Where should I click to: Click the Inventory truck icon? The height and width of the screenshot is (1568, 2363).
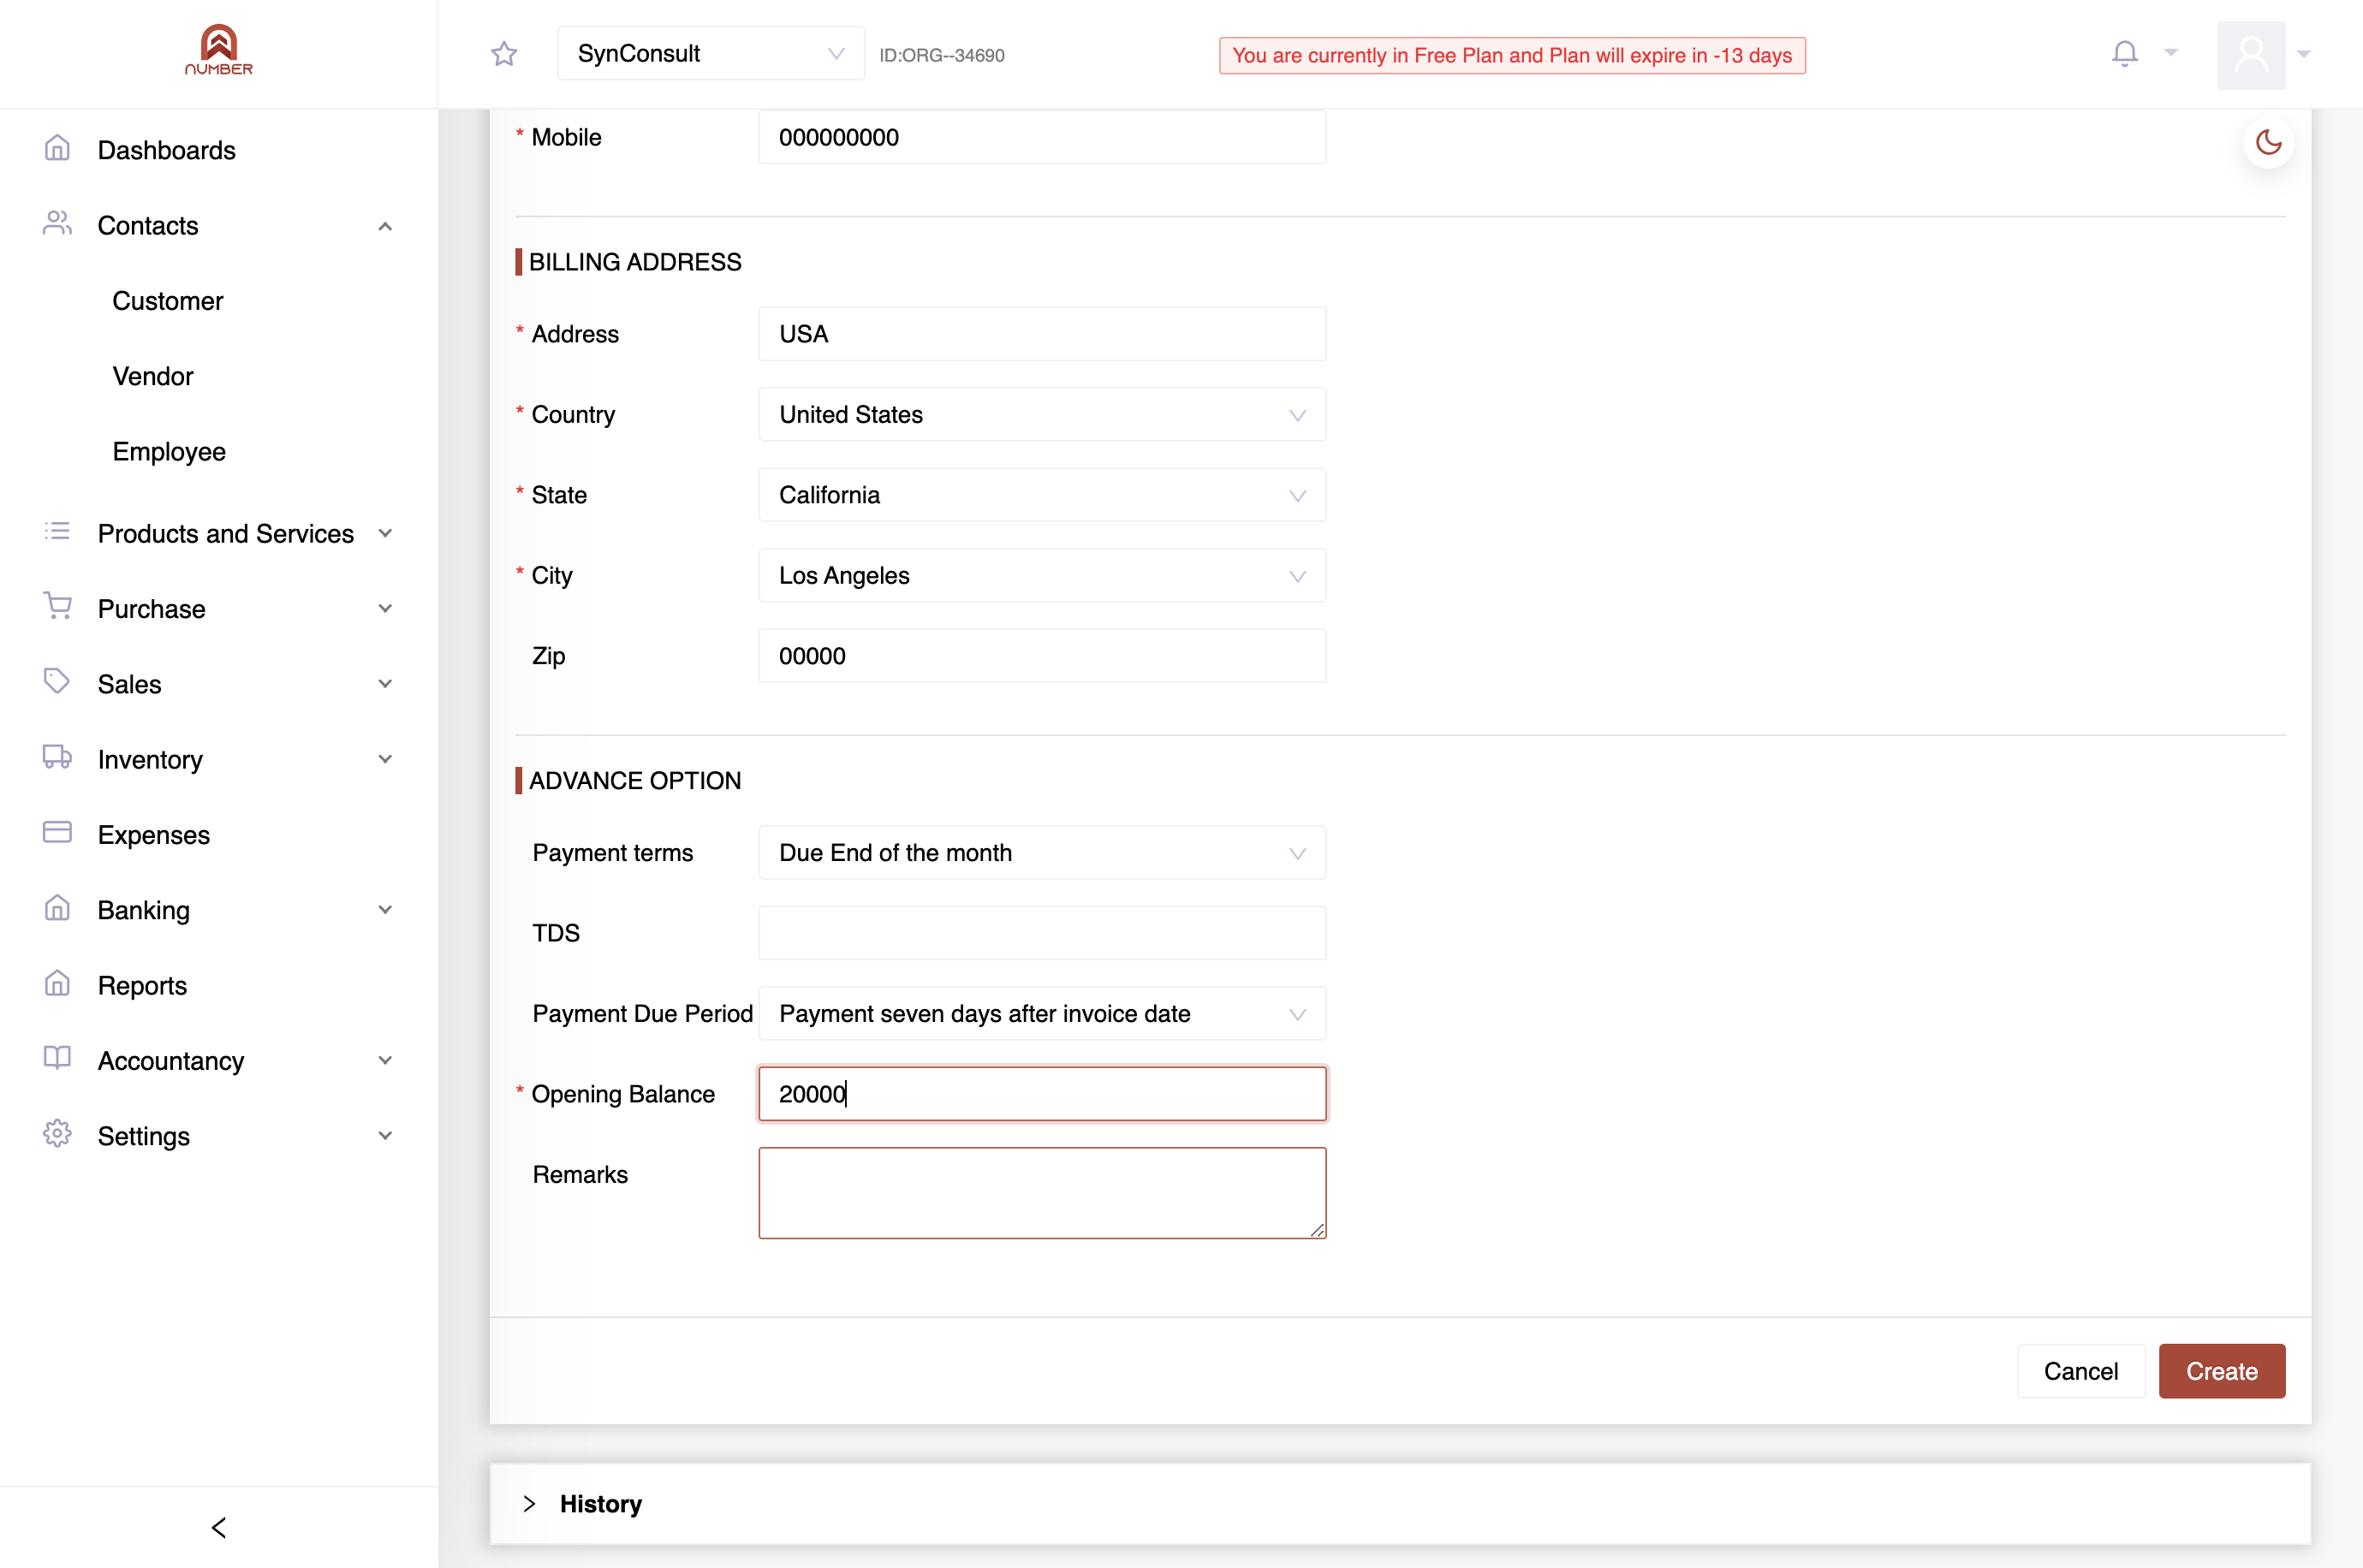coord(57,758)
